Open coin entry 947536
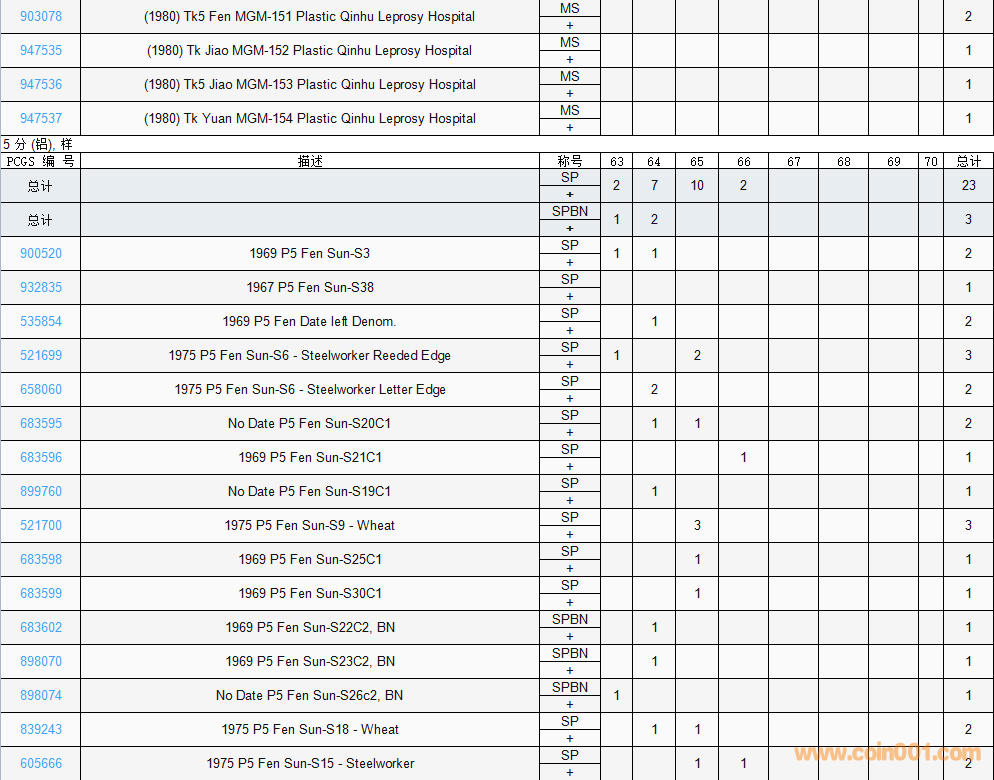Image resolution: width=994 pixels, height=780 pixels. tap(41, 85)
